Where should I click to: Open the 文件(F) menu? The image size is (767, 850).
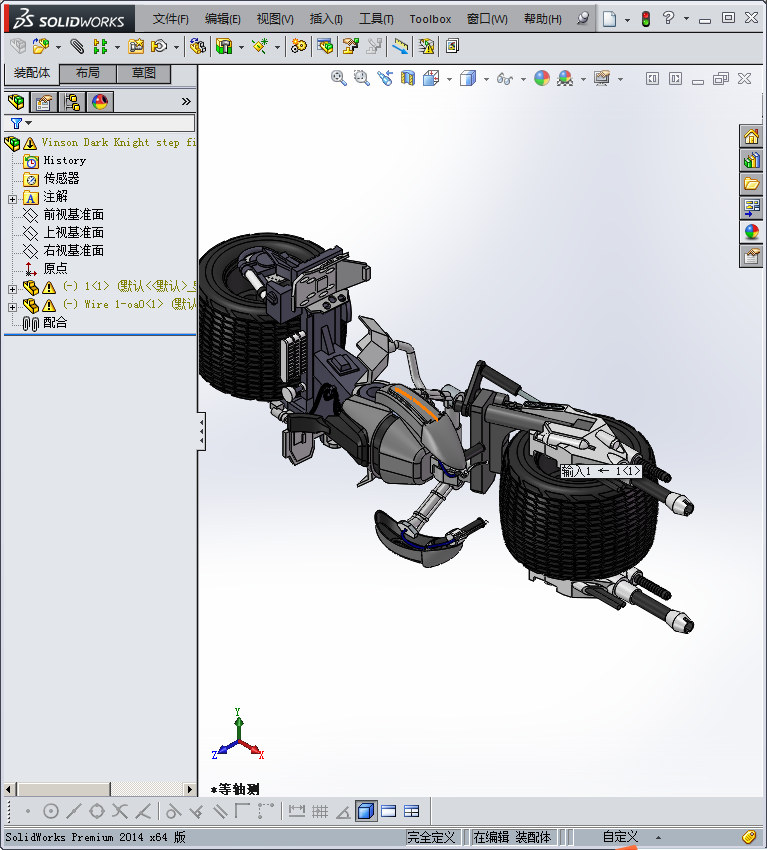[x=170, y=19]
